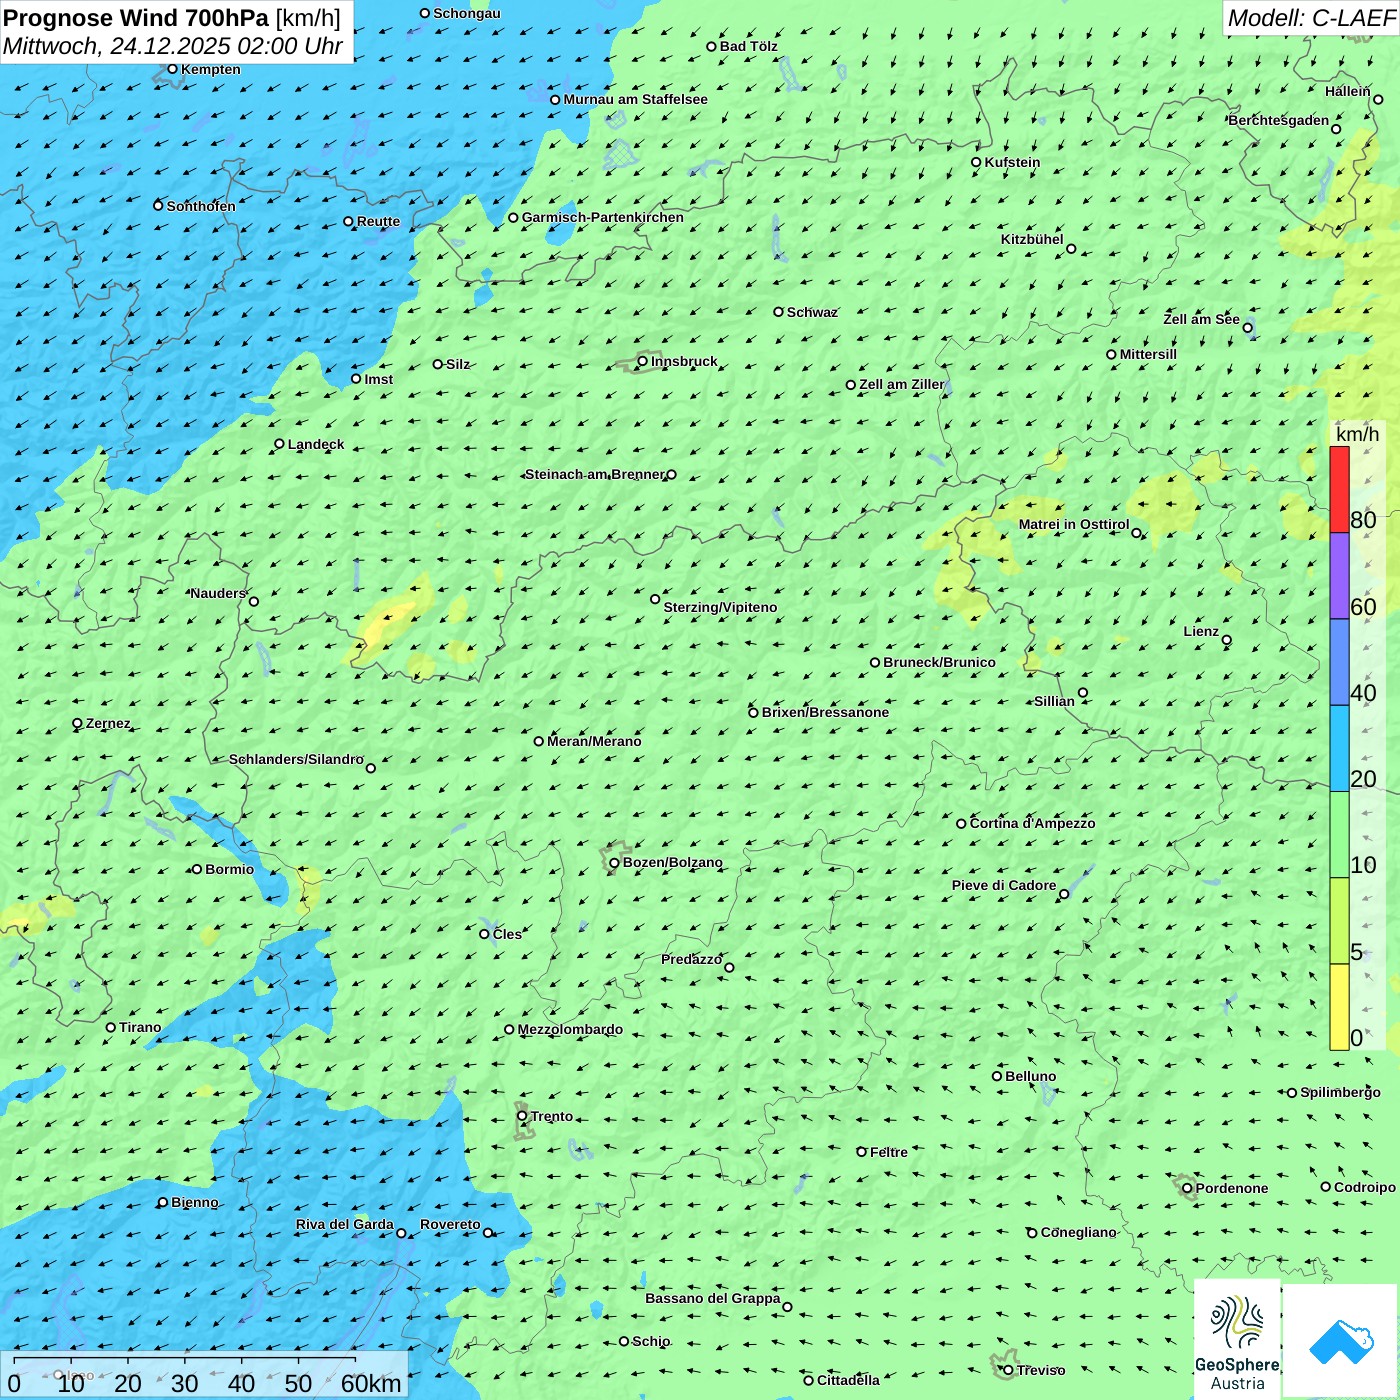Click the Kufstein location marker
1400x1400 pixels.
pyautogui.click(x=977, y=162)
